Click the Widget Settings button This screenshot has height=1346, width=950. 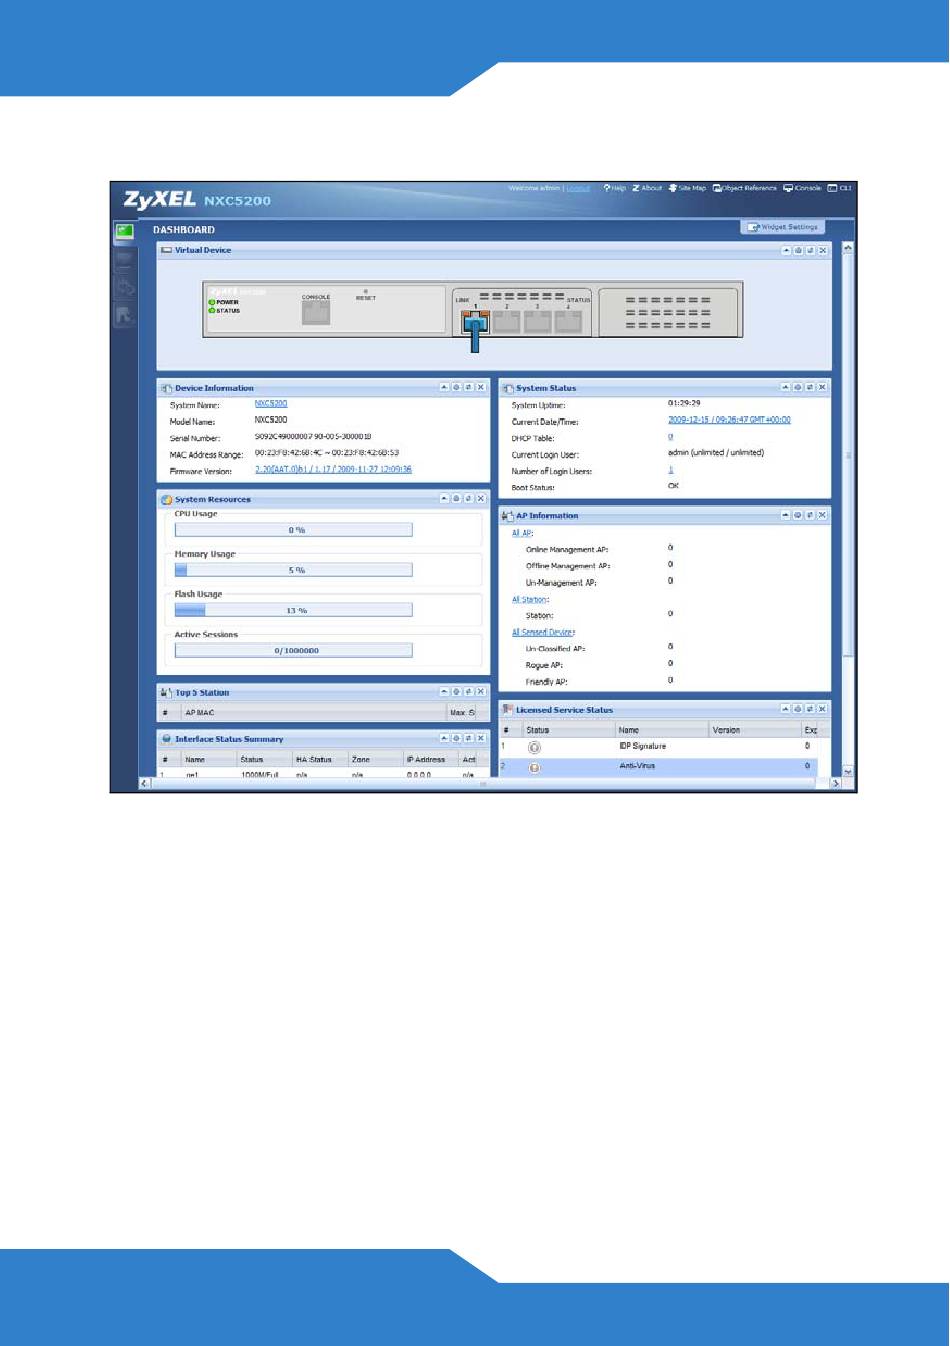pyautogui.click(x=783, y=227)
